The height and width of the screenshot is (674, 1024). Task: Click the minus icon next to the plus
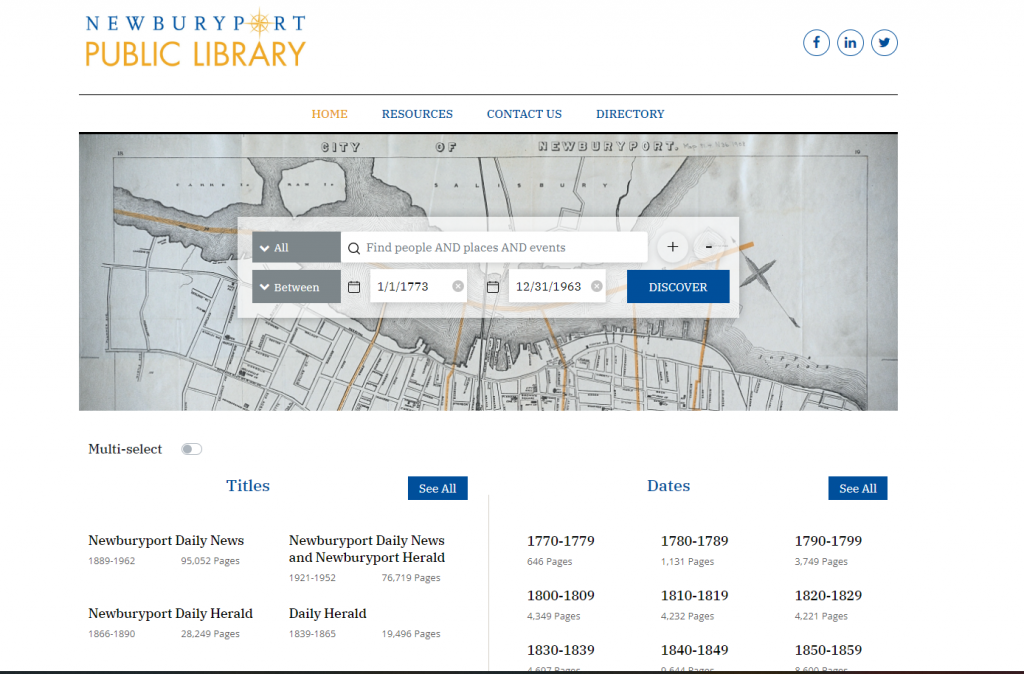709,247
